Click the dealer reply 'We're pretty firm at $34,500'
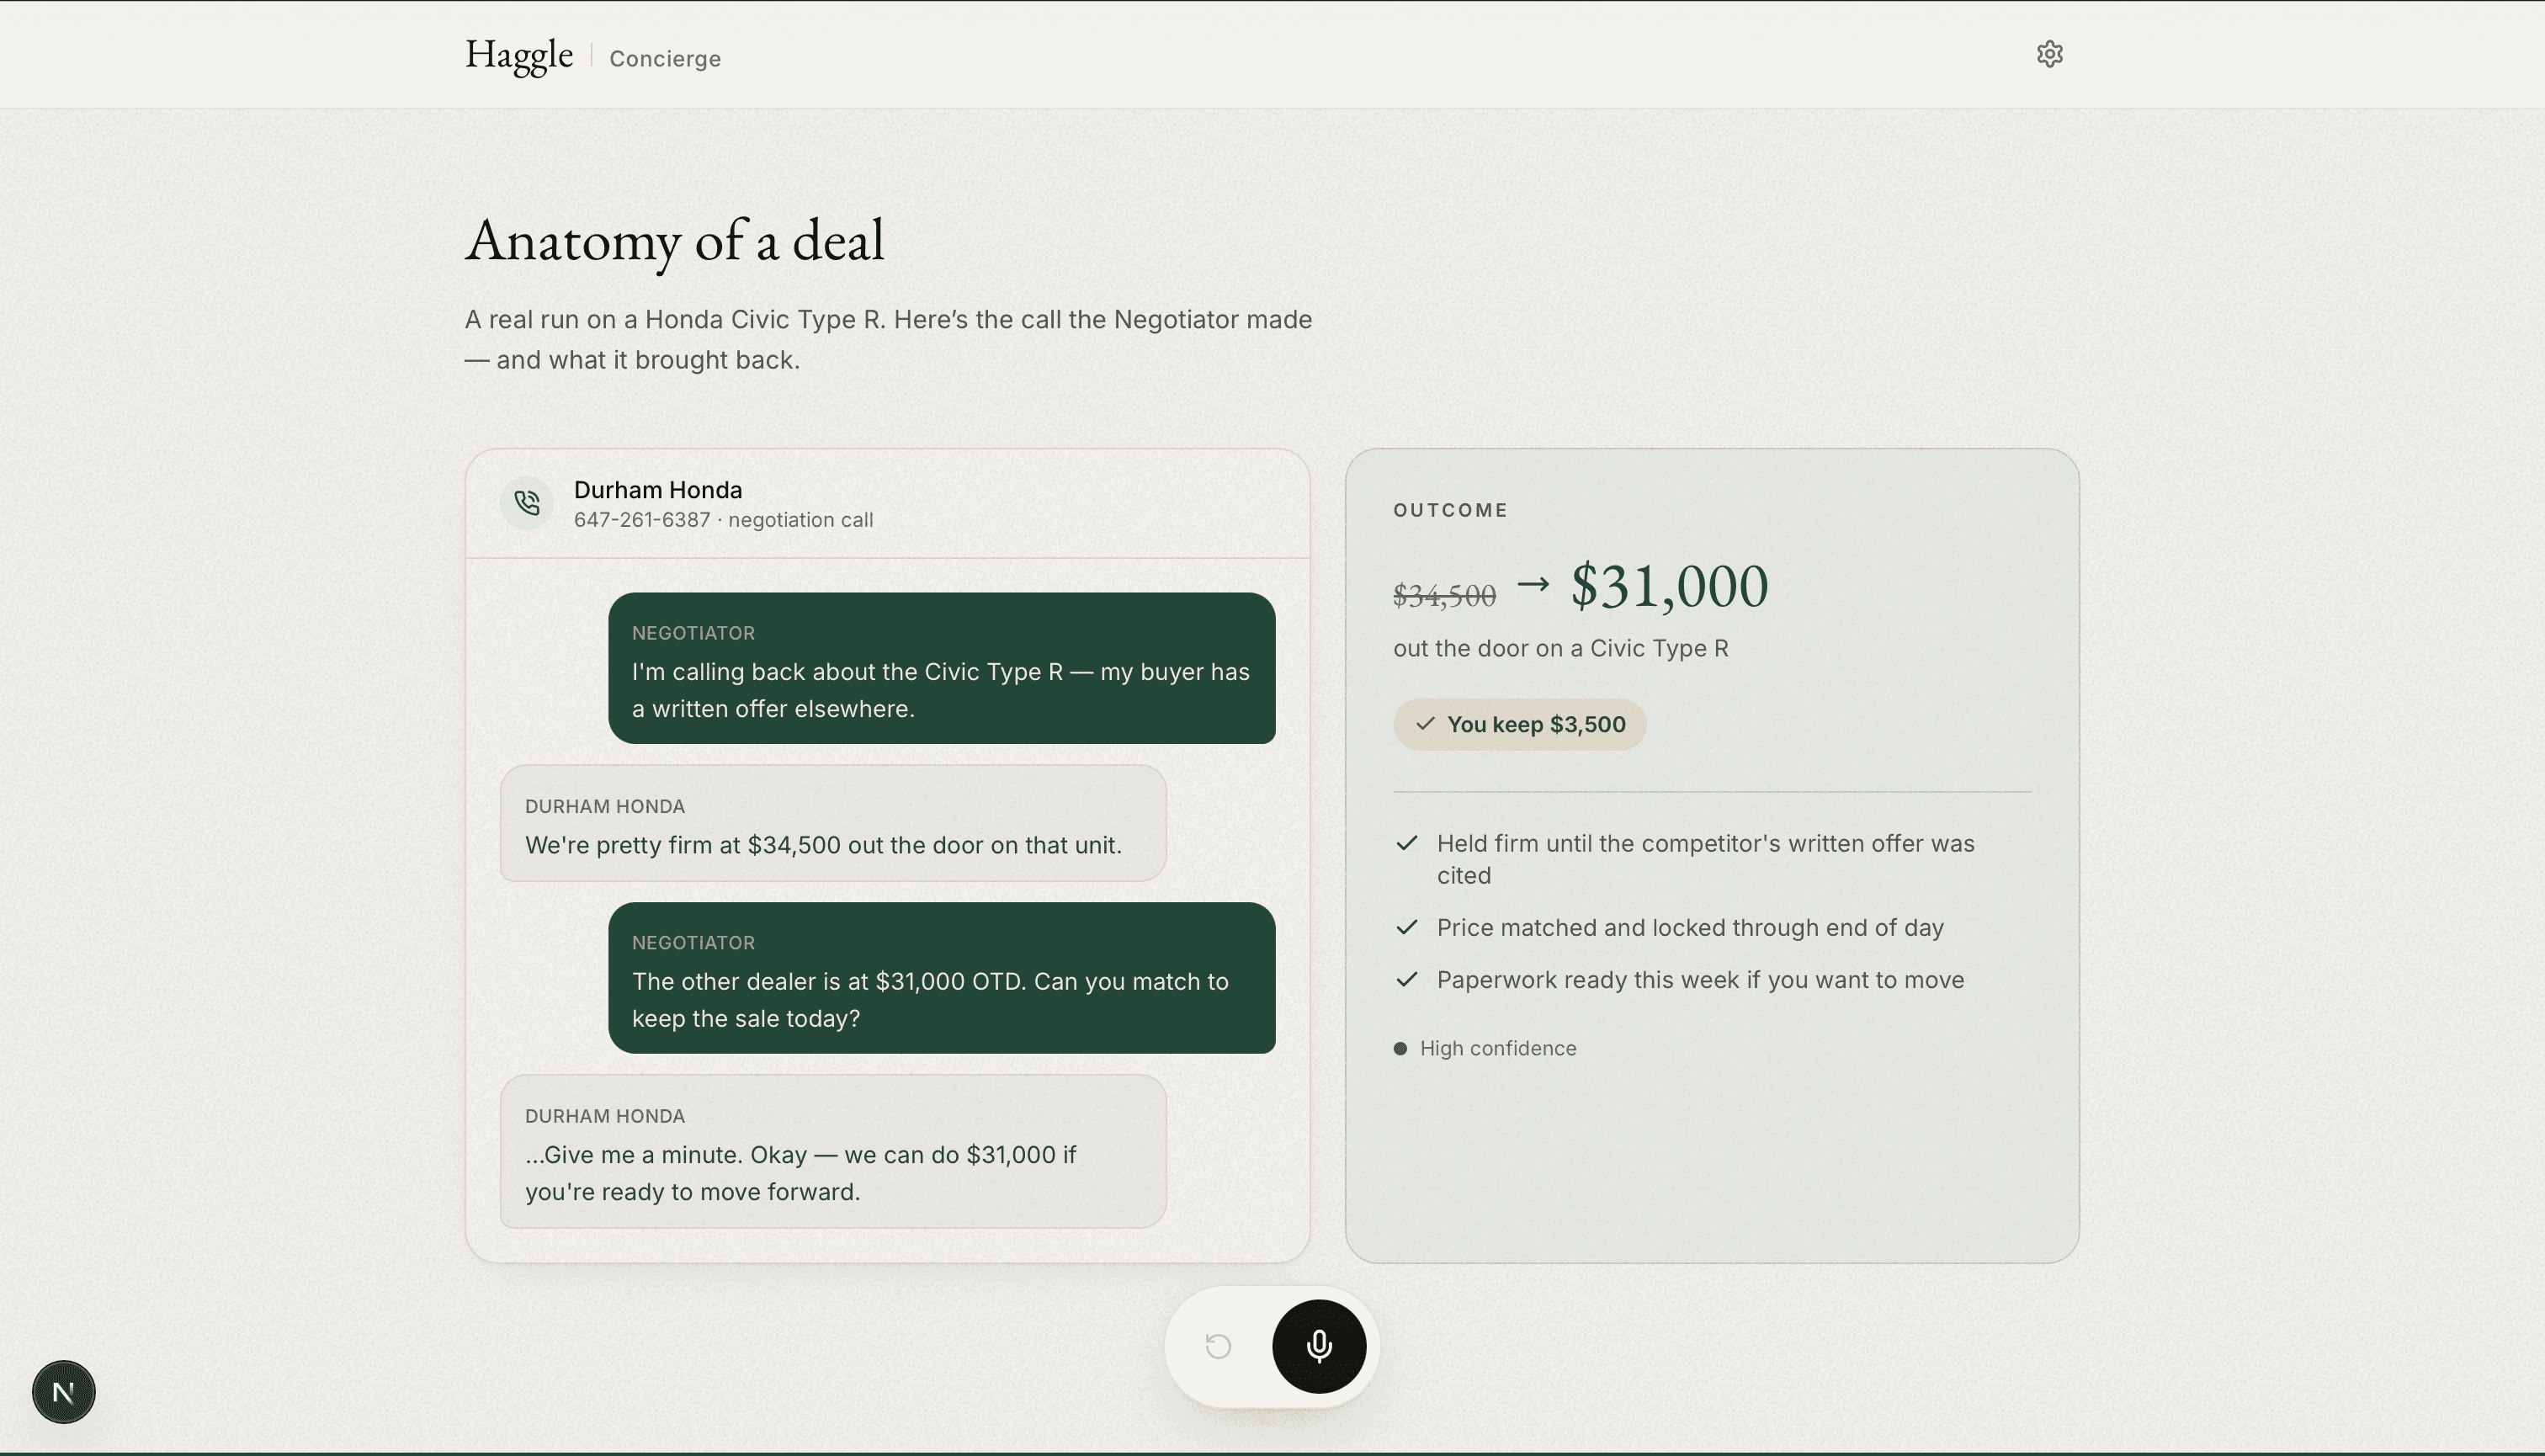Image resolution: width=2545 pixels, height=1456 pixels. (833, 823)
